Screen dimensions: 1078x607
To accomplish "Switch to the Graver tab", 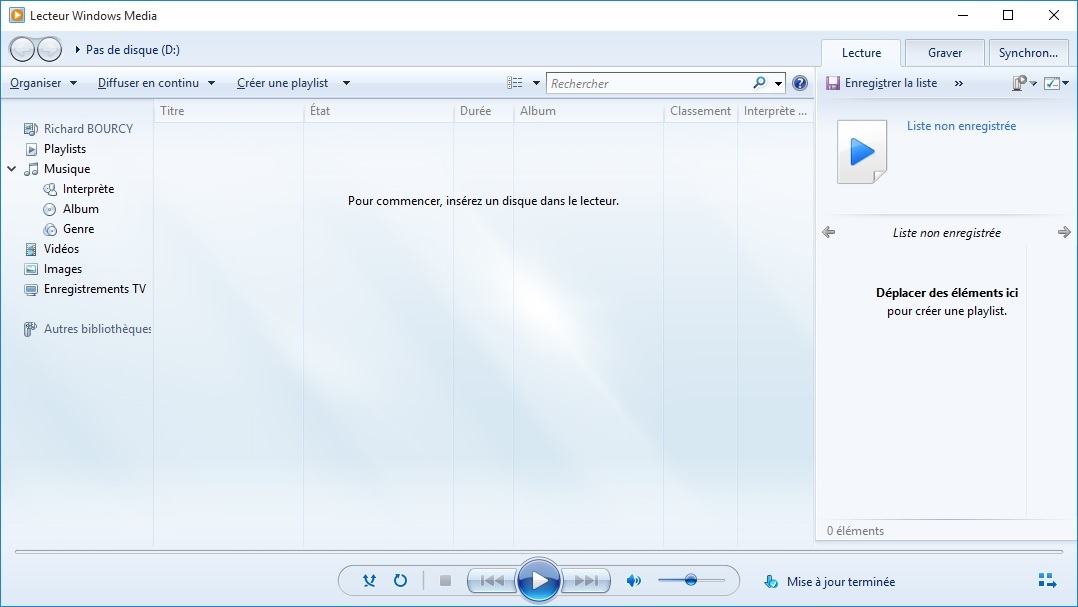I will pyautogui.click(x=945, y=53).
